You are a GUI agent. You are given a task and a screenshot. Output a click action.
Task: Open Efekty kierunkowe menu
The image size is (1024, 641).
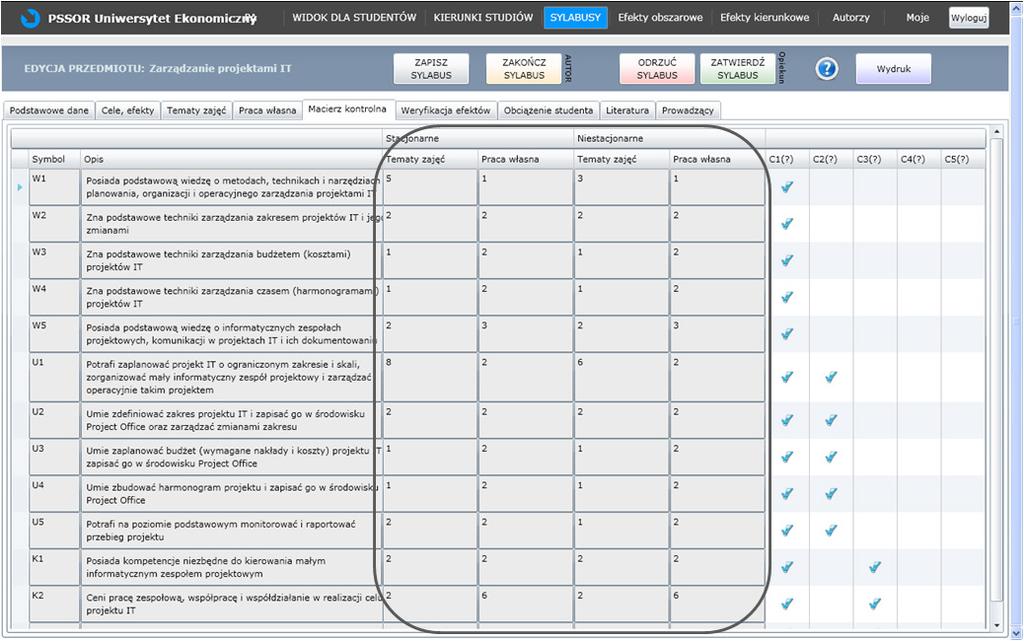764,18
